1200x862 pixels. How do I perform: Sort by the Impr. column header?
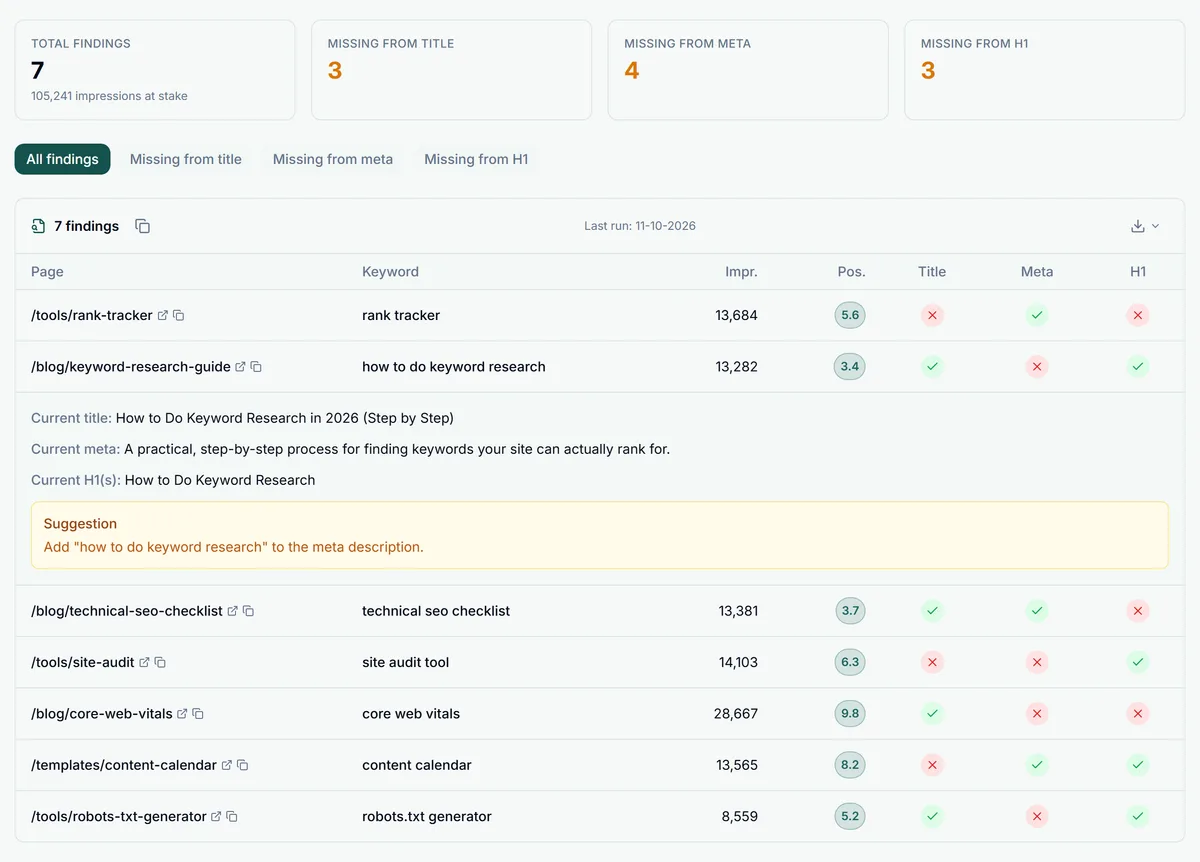tap(741, 271)
